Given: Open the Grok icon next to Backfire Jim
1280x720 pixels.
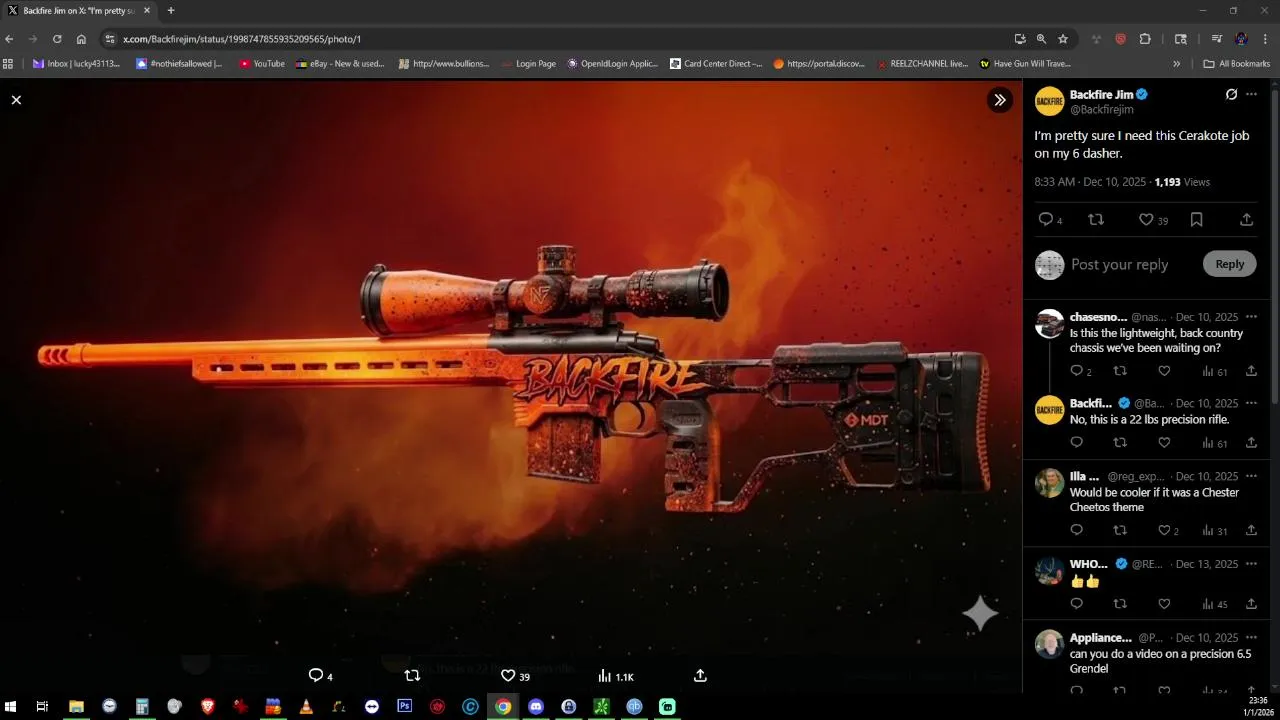Looking at the screenshot, I should pyautogui.click(x=1231, y=94).
